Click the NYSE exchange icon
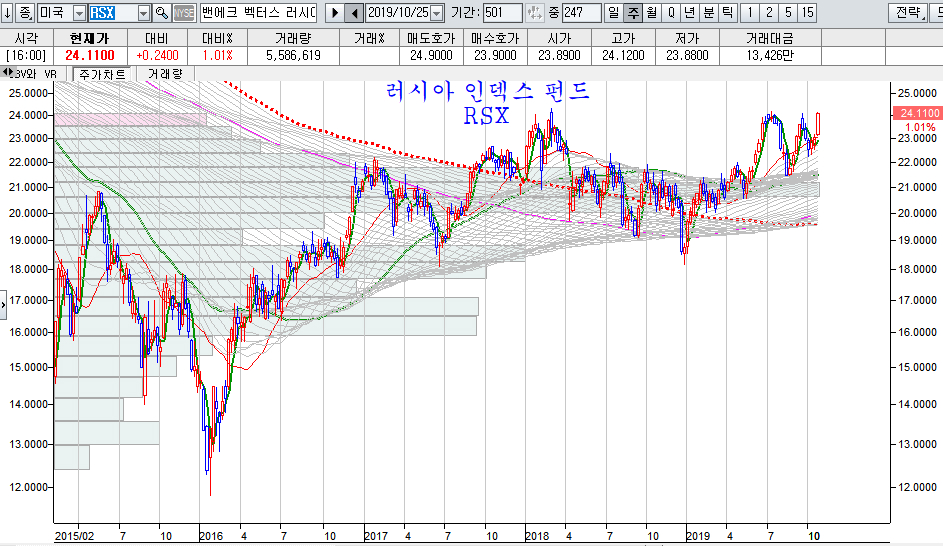Image resolution: width=943 pixels, height=546 pixels. [x=184, y=13]
